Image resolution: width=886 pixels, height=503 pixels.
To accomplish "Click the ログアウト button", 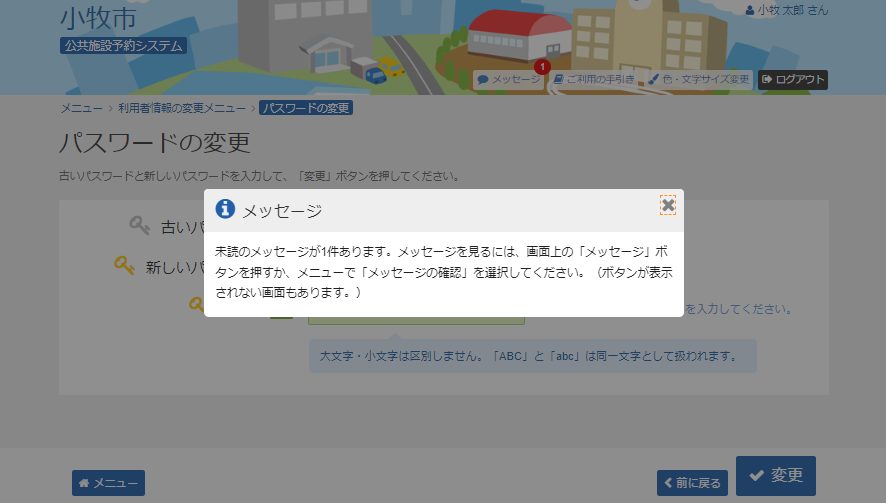I will (x=793, y=80).
